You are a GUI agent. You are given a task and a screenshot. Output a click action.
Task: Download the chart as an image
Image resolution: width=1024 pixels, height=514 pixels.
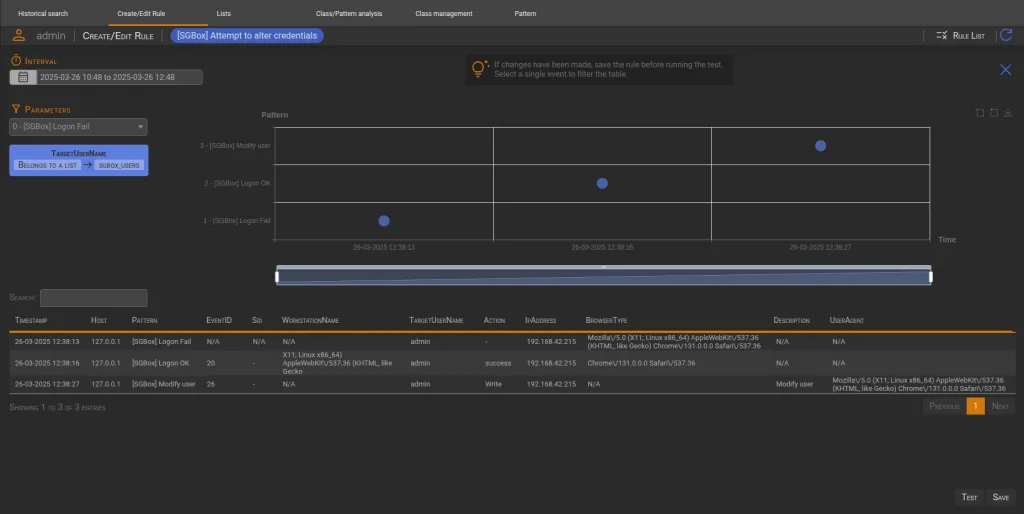(x=1008, y=113)
